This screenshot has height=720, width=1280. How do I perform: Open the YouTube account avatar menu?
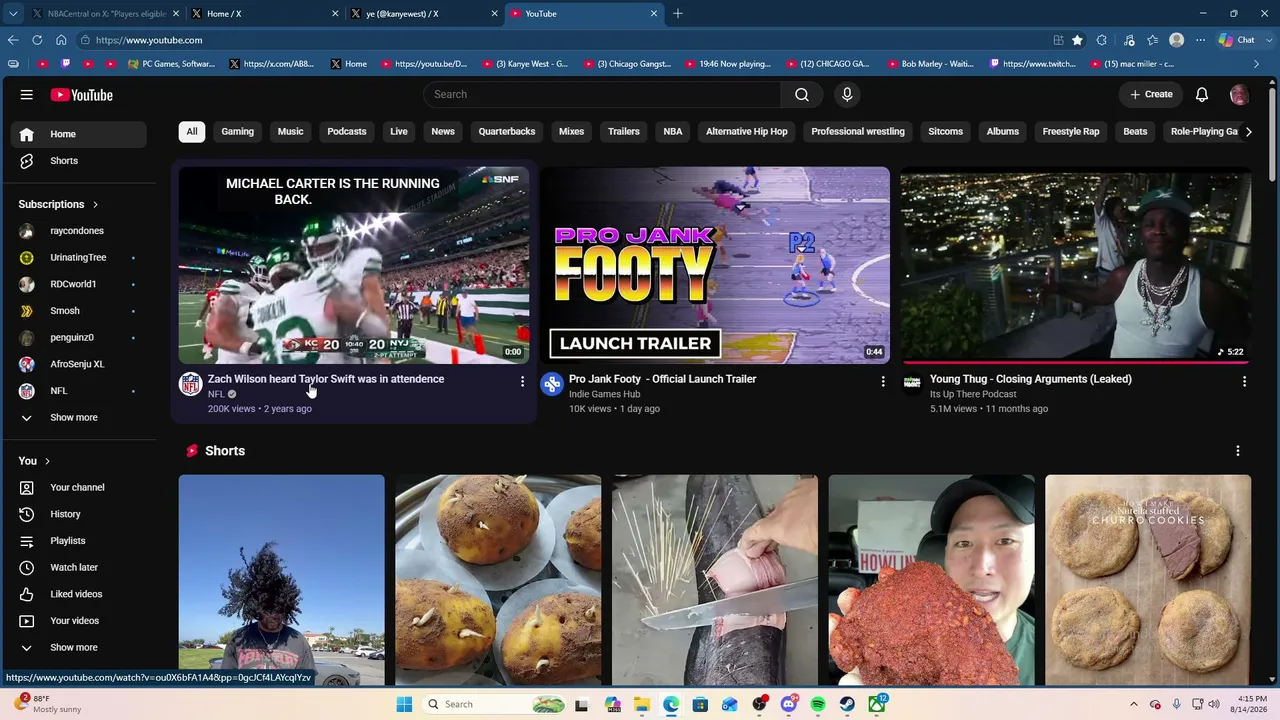tap(1239, 94)
